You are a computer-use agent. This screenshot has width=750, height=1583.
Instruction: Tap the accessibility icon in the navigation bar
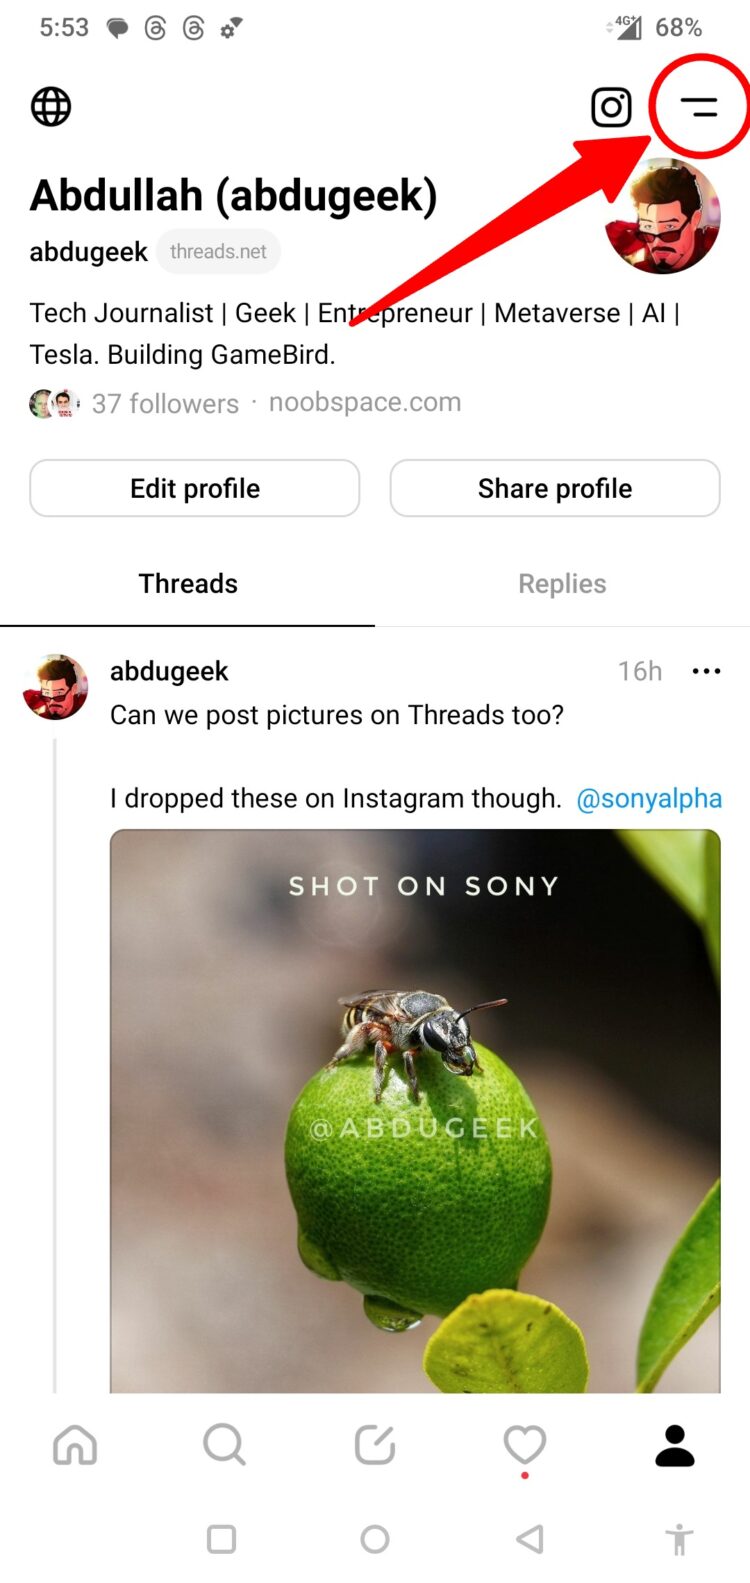coord(679,1540)
